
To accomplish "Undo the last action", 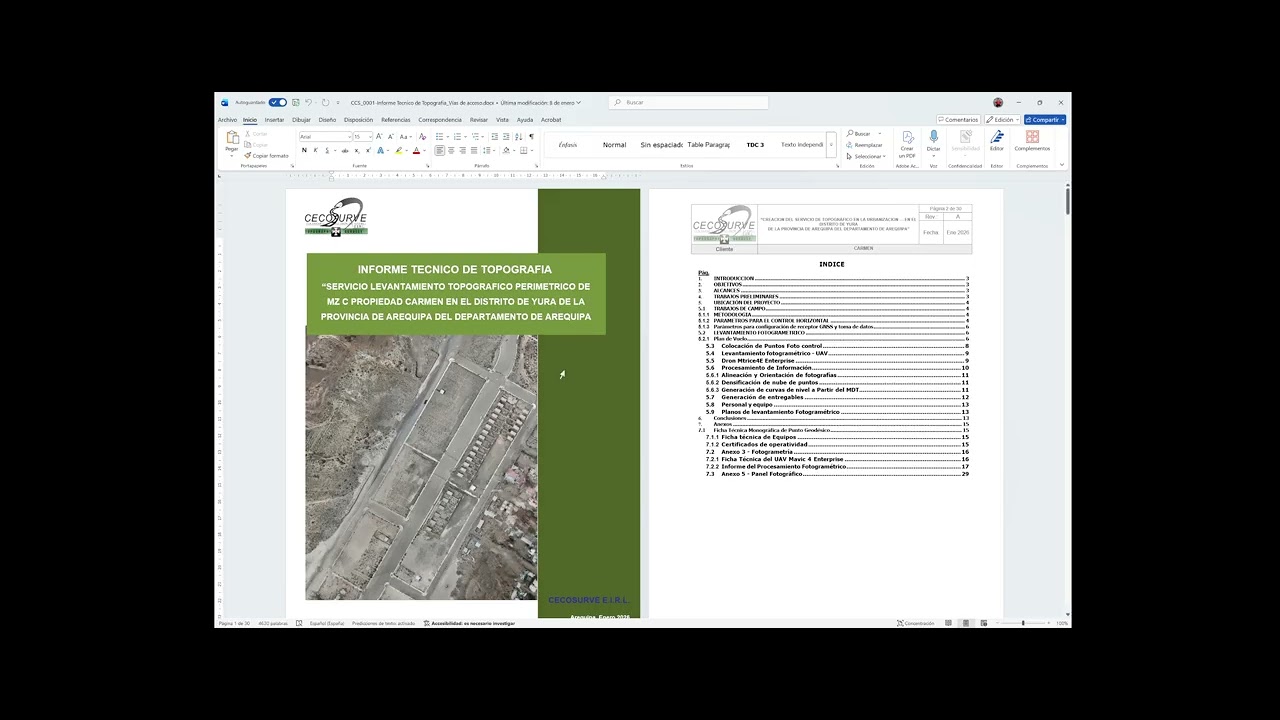I will [308, 102].
